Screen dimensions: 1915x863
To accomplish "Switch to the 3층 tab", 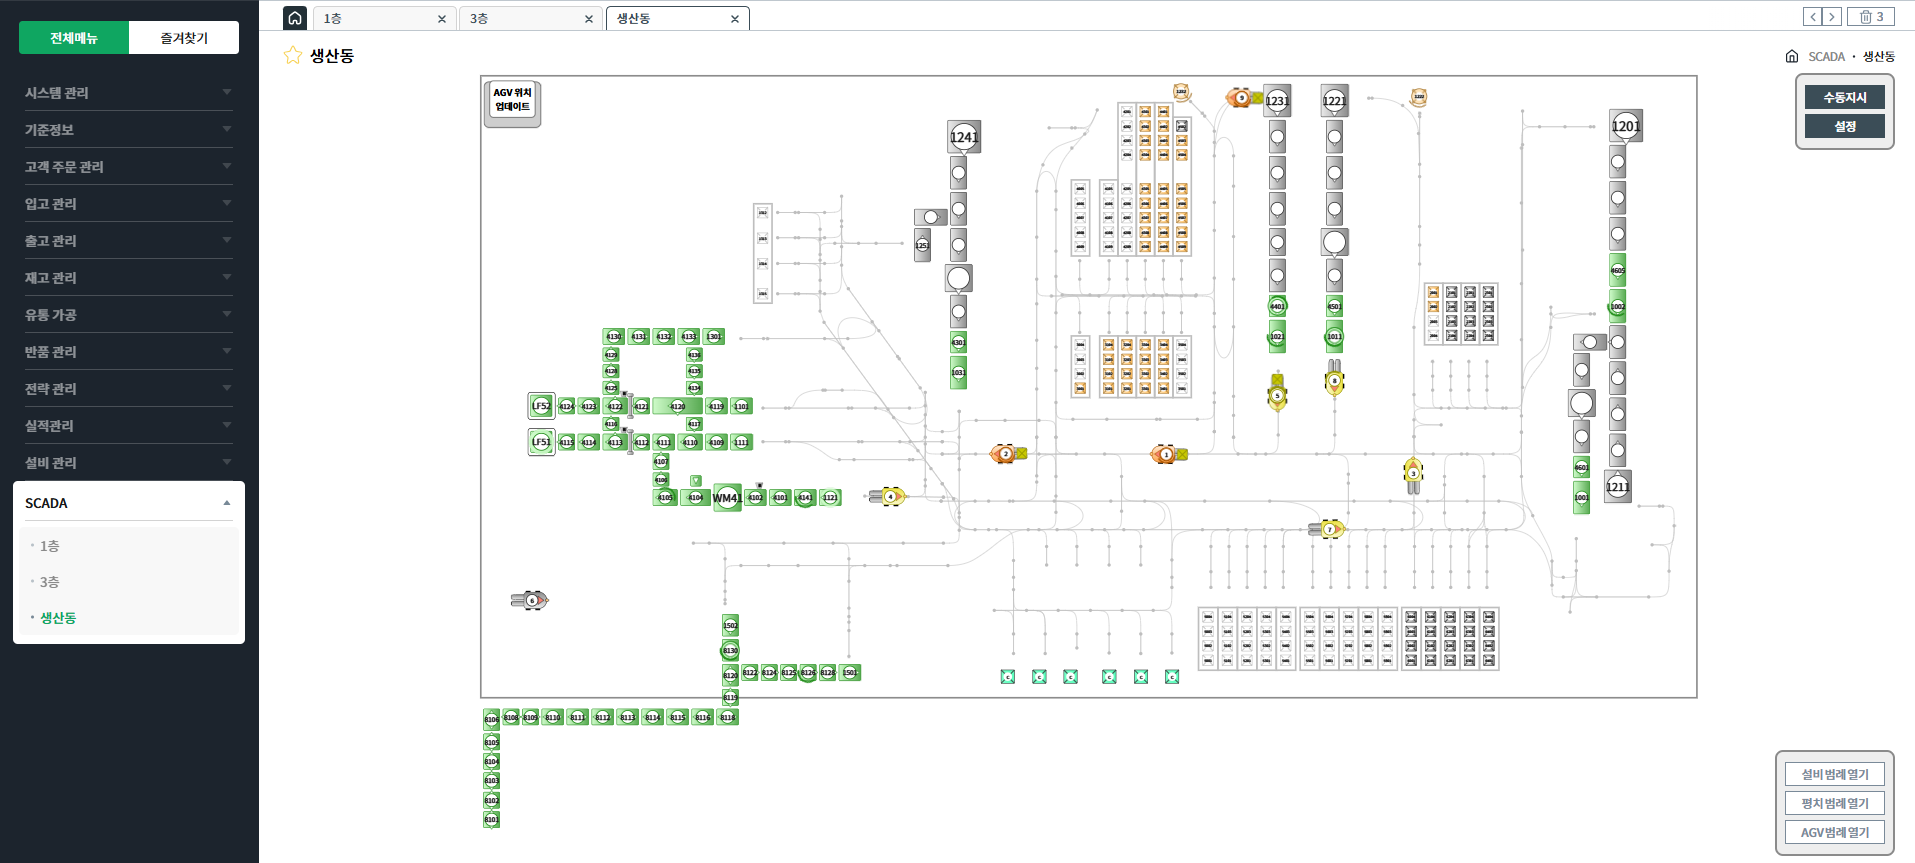I will [x=531, y=19].
